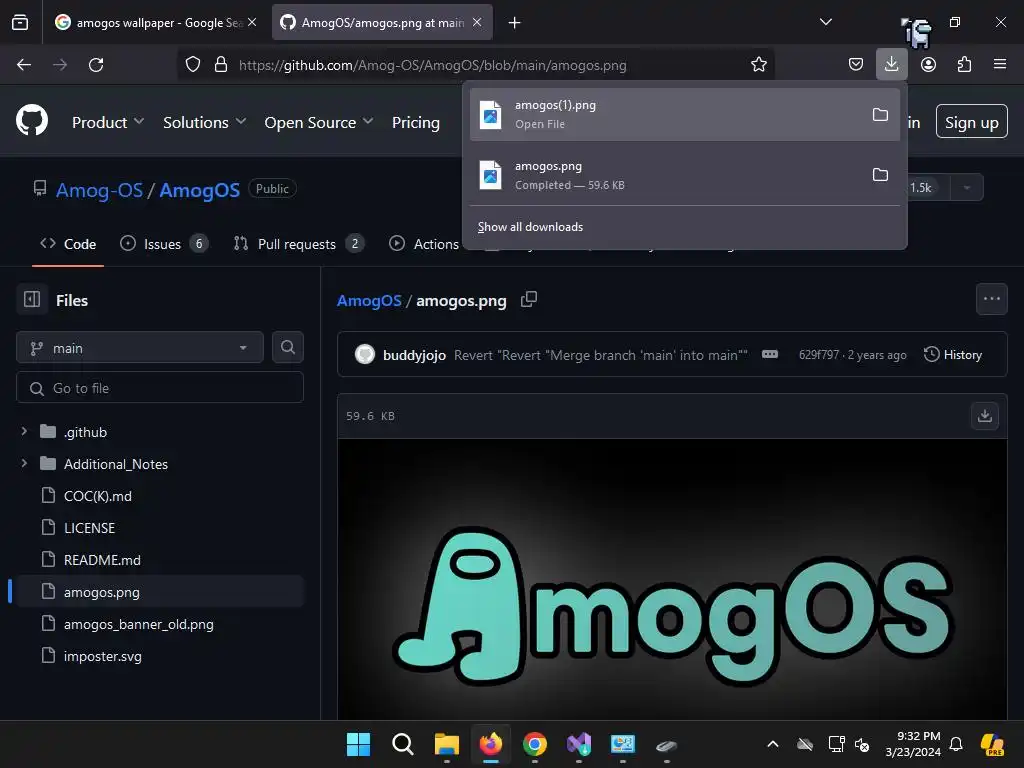
Task: Reload the current page
Action: point(96,65)
